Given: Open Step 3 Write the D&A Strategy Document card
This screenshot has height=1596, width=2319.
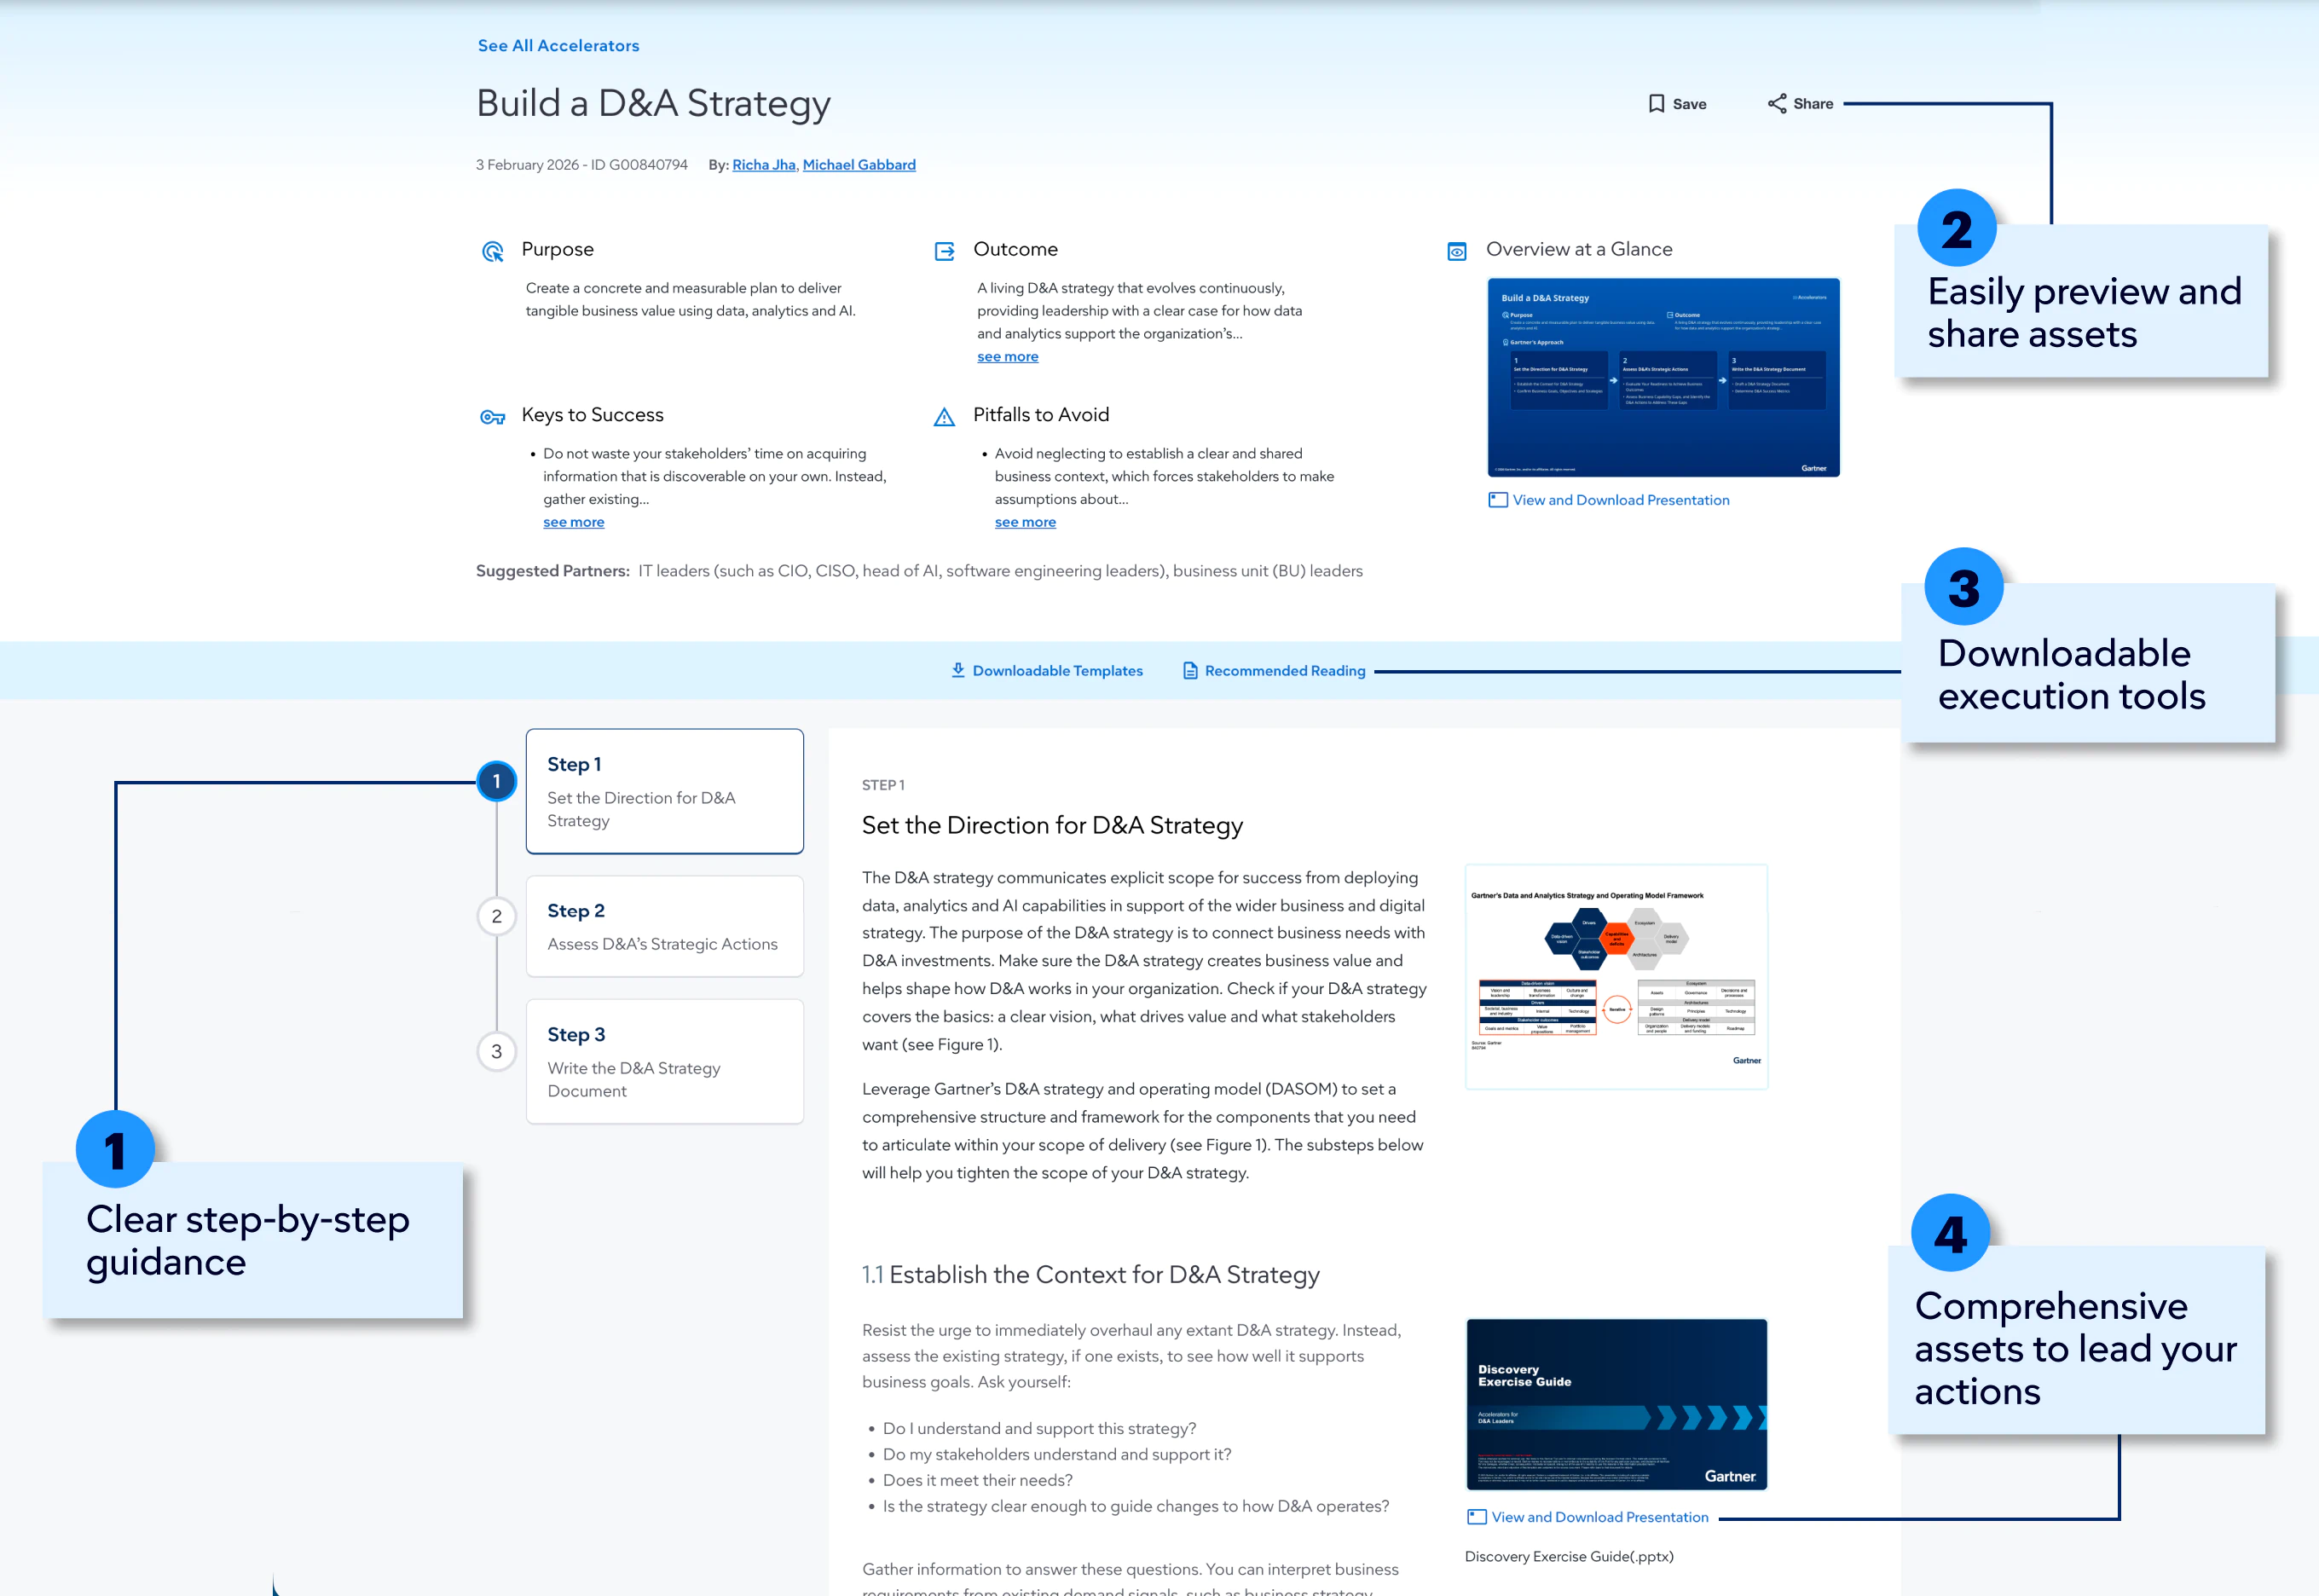Looking at the screenshot, I should [665, 1061].
